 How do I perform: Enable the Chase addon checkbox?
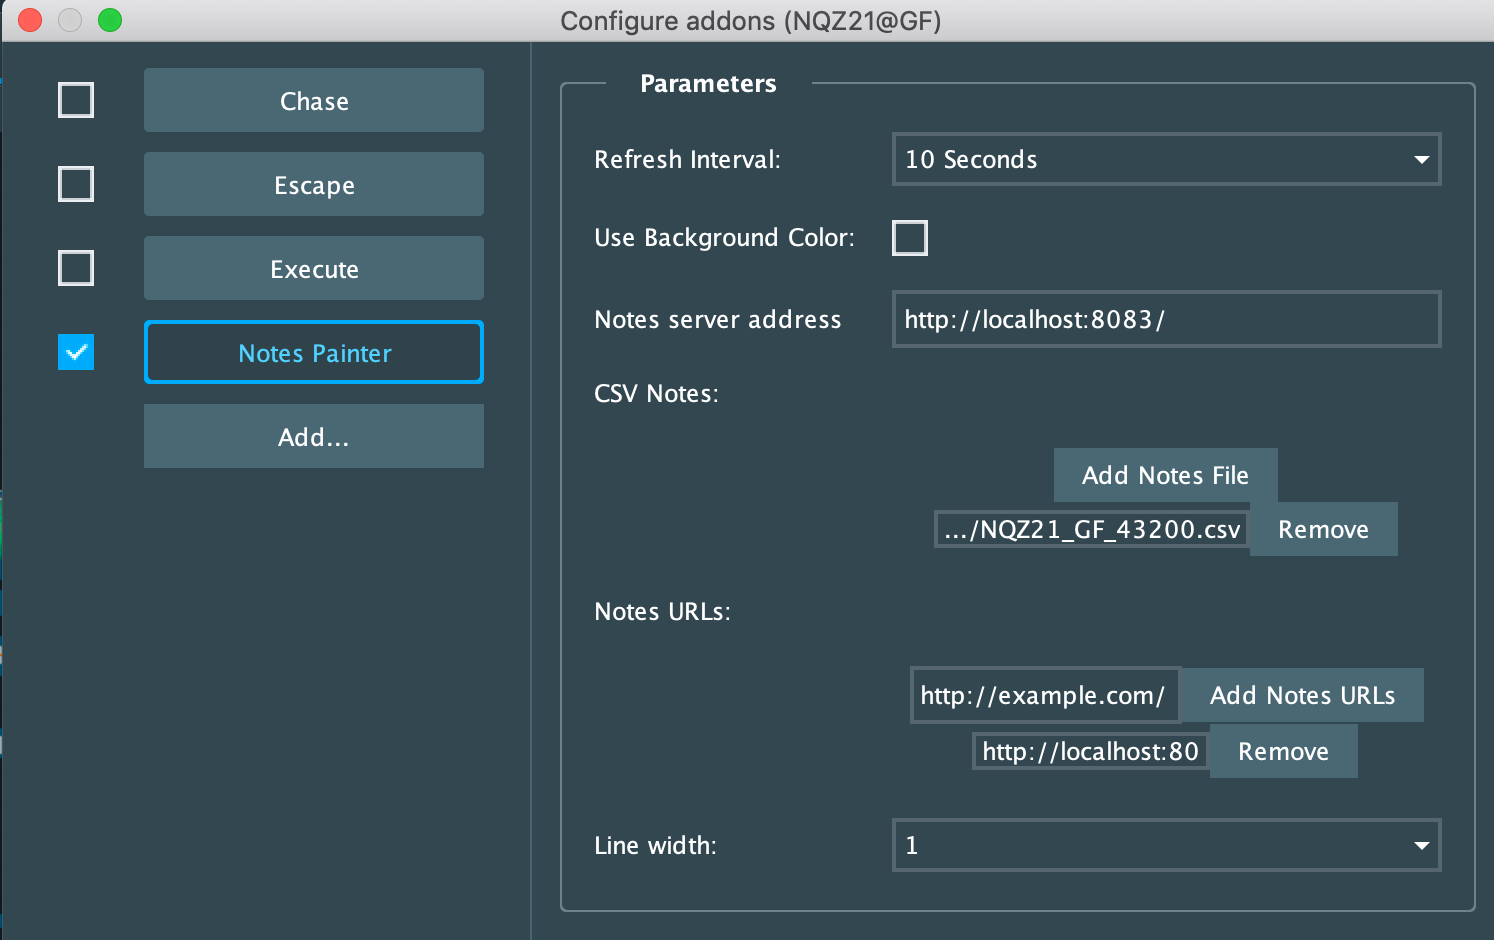coord(76,100)
